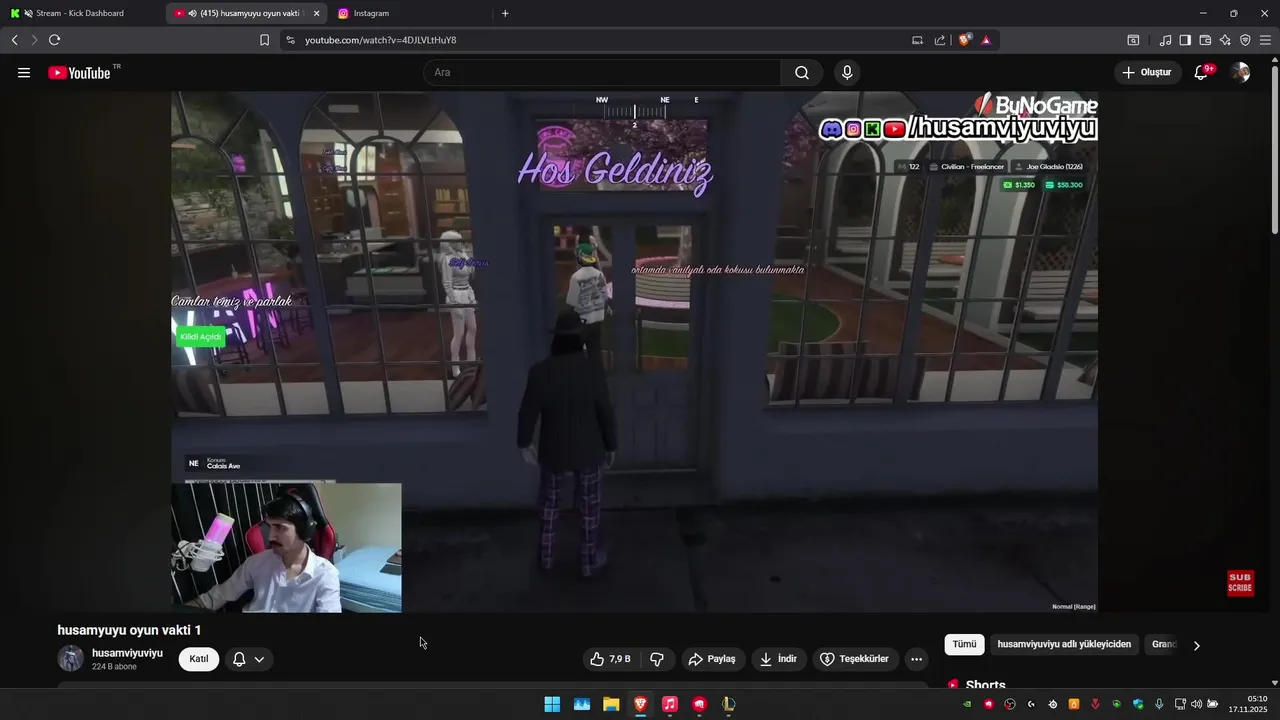Open YouTube notifications bell with 9+ badge
Image resolution: width=1280 pixels, height=720 pixels.
point(1202,73)
